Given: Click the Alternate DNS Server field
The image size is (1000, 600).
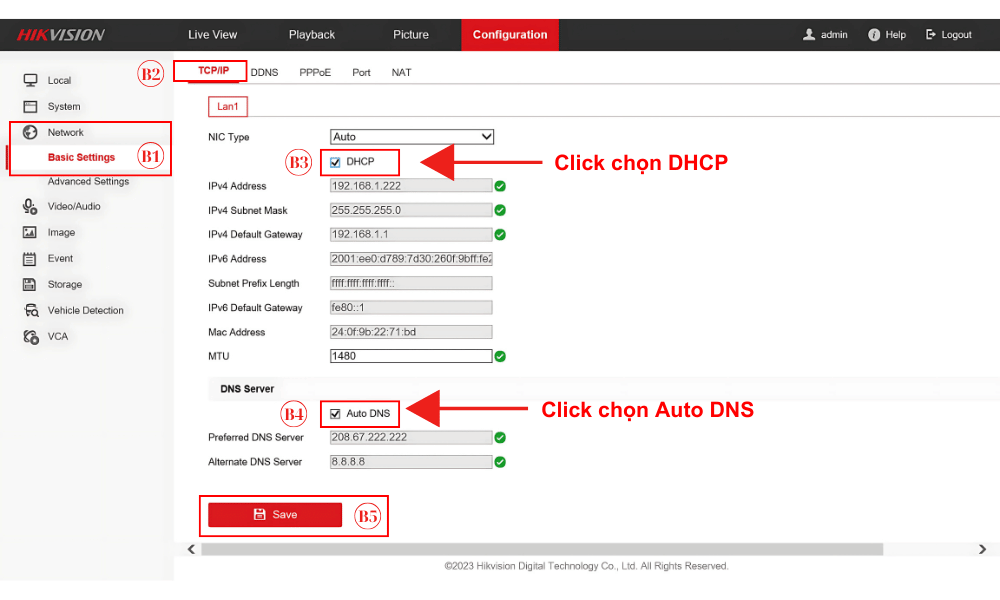Looking at the screenshot, I should pyautogui.click(x=411, y=462).
